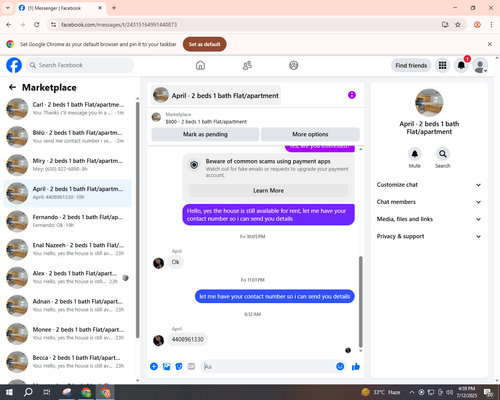Expand the Privacy & support section
The width and height of the screenshot is (500, 400).
point(429,236)
